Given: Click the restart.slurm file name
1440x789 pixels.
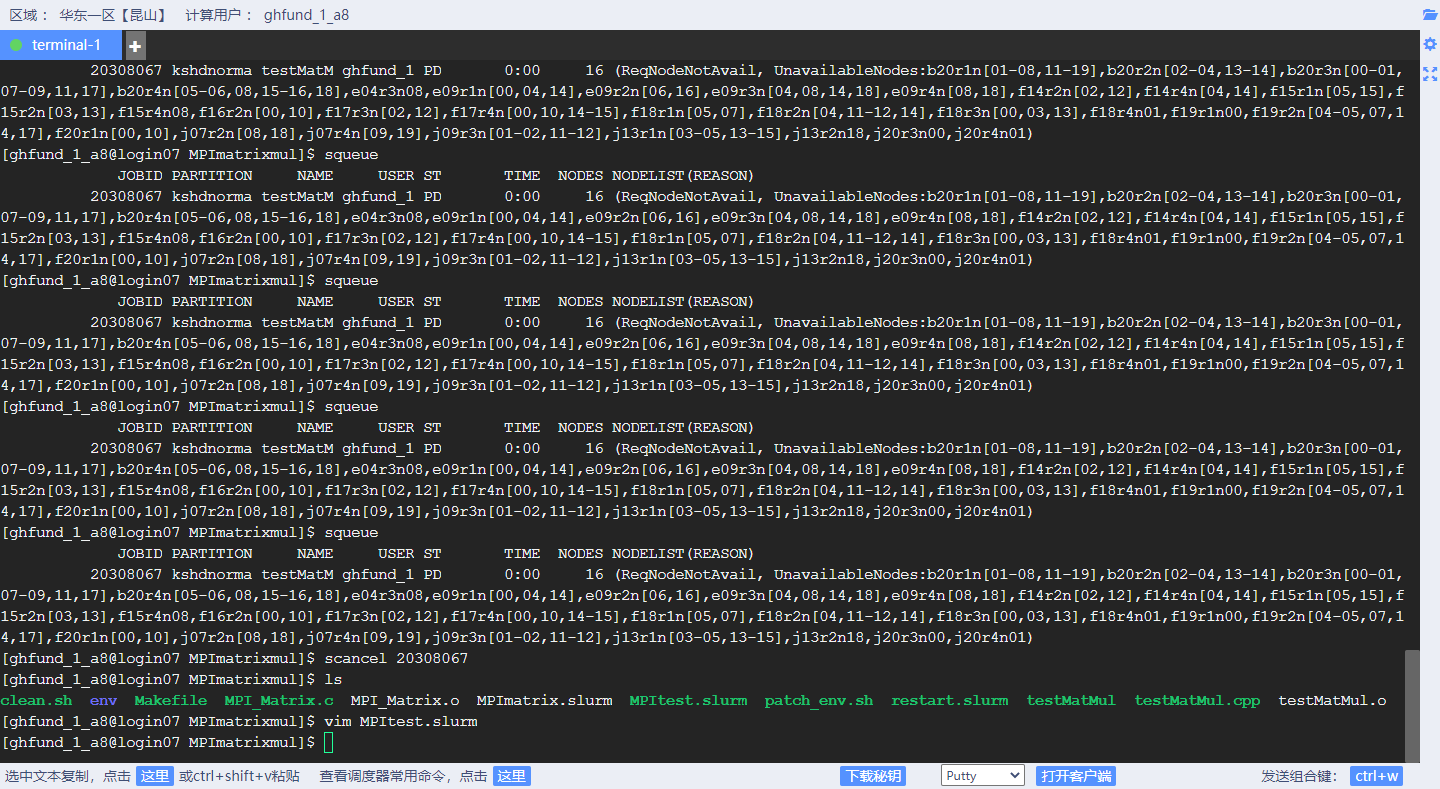Looking at the screenshot, I should (x=950, y=700).
